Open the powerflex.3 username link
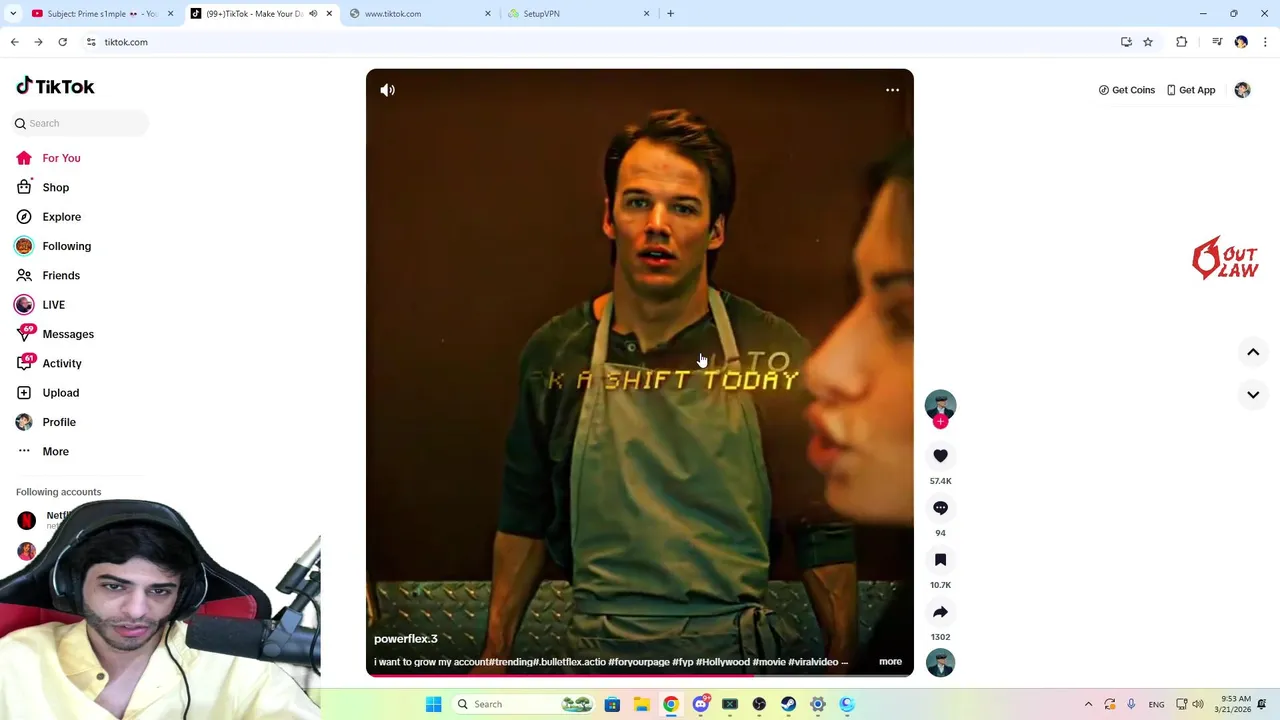The width and height of the screenshot is (1280, 720). pos(406,639)
